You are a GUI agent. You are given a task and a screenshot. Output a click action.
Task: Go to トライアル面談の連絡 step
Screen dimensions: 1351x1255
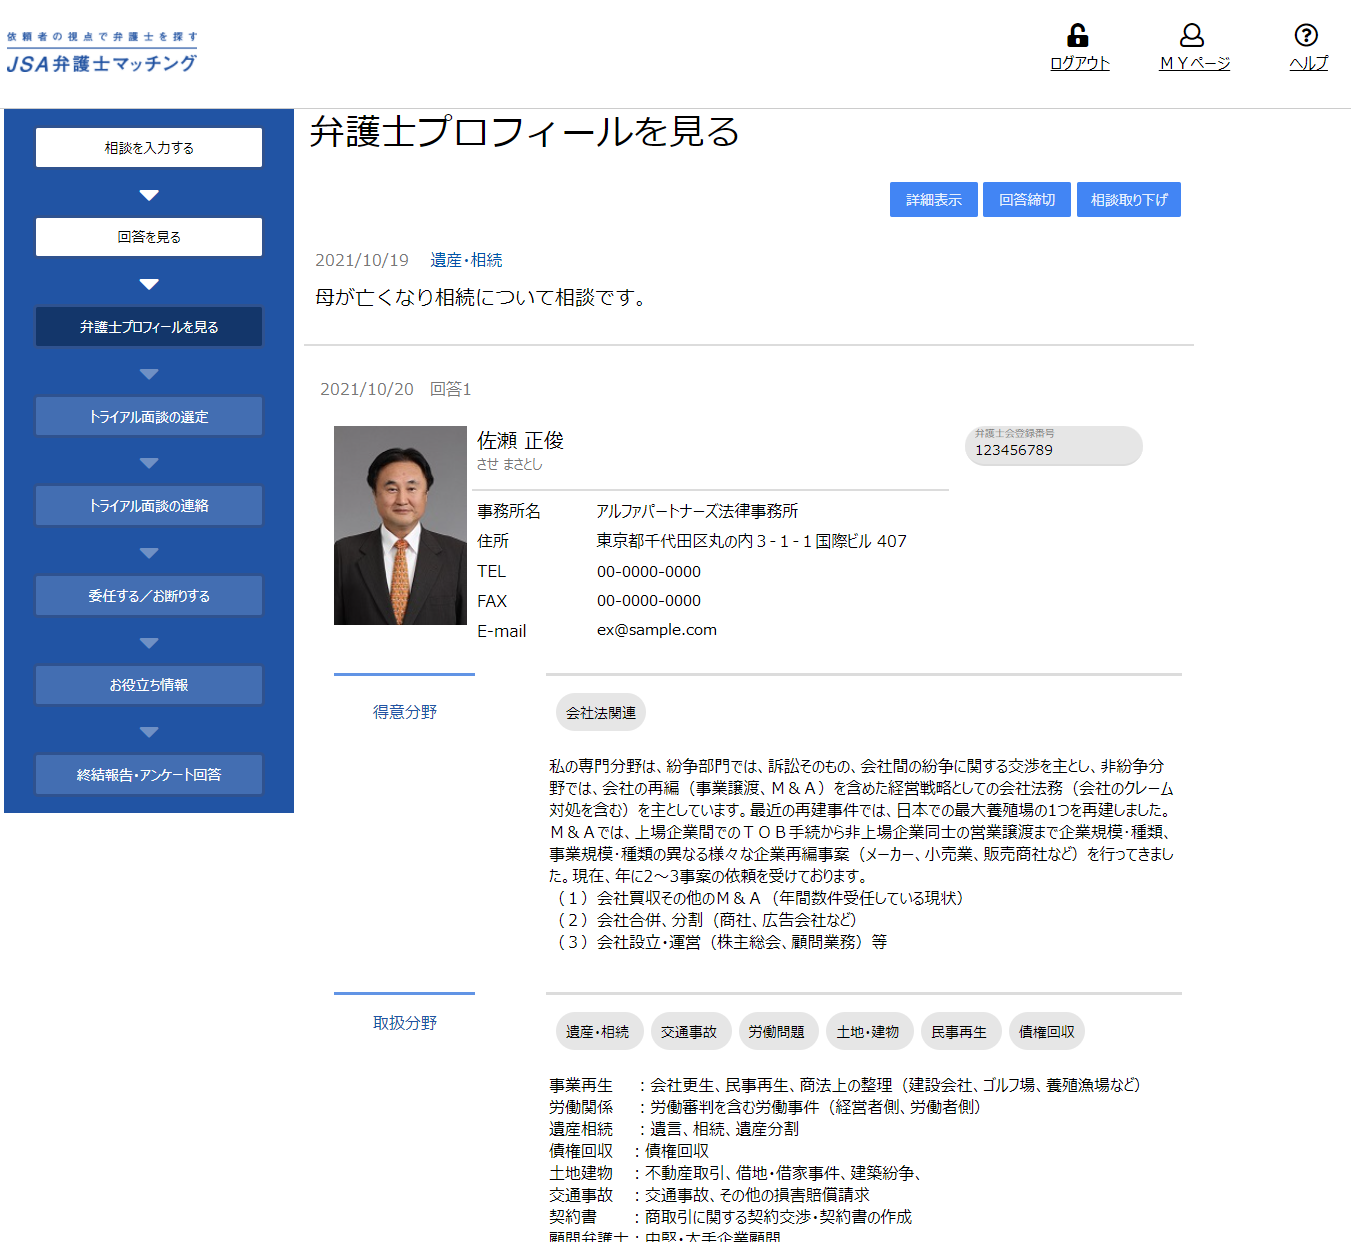(x=149, y=505)
